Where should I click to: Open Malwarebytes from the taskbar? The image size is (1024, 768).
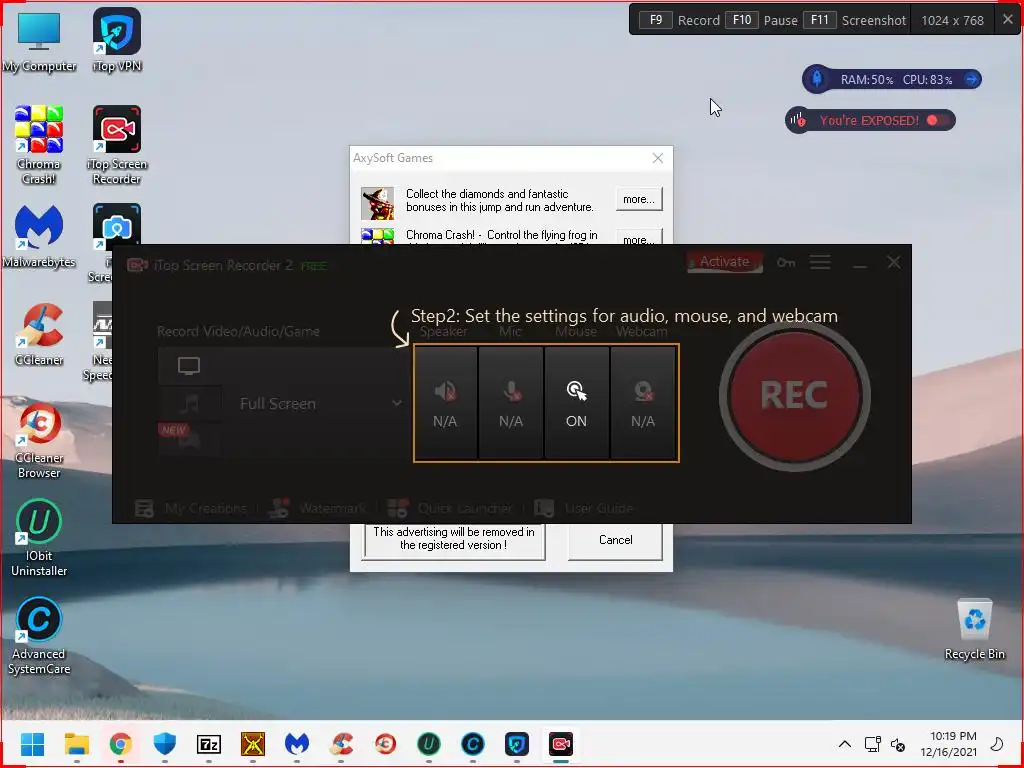[297, 744]
